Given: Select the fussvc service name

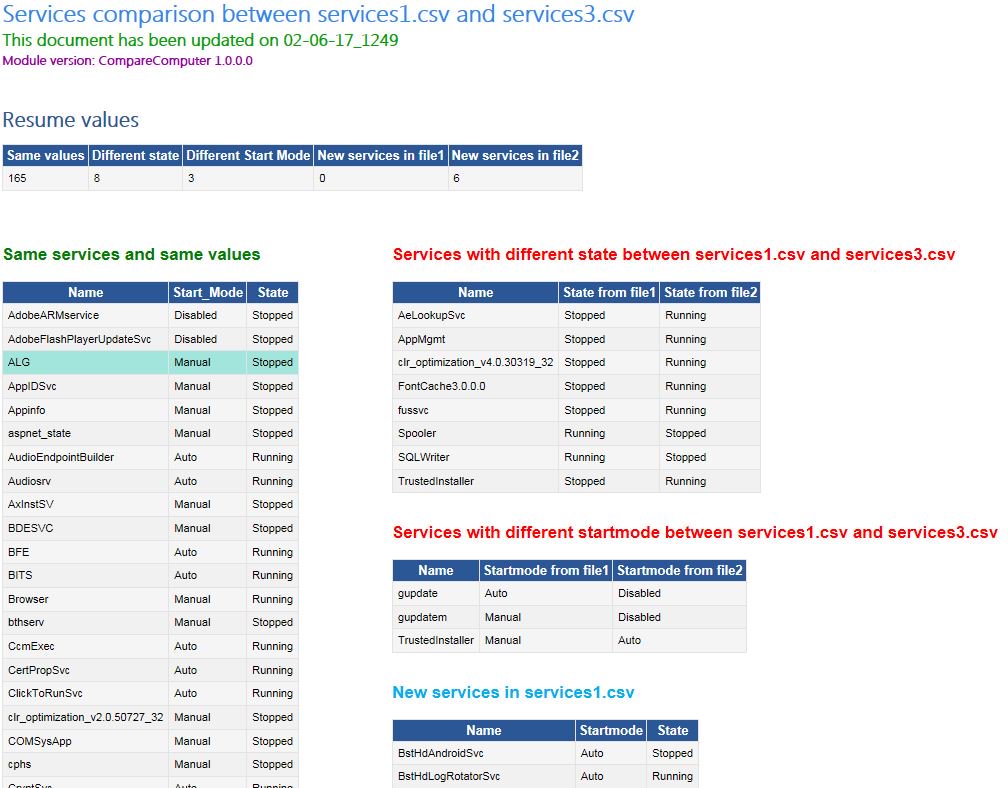Looking at the screenshot, I should (x=413, y=410).
